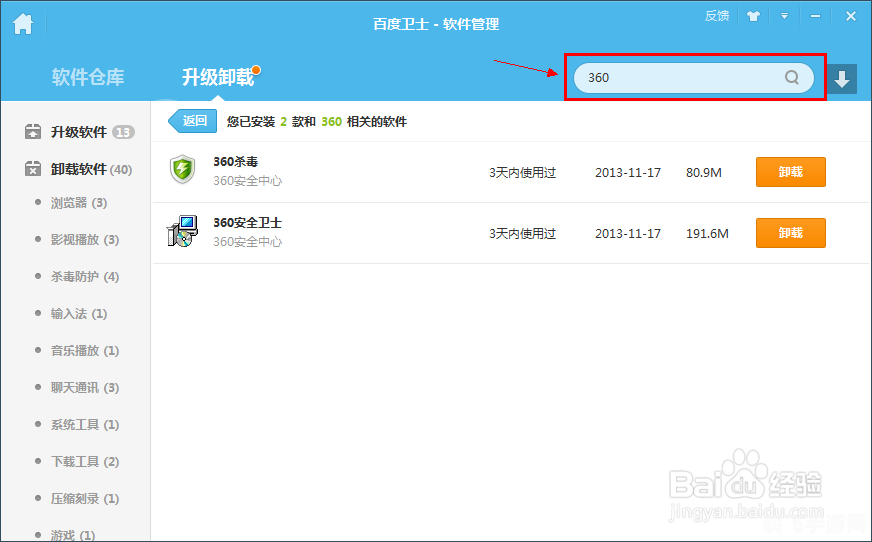Click the 360杀毒 software name
Viewport: 872px width, 542px height.
click(236, 162)
